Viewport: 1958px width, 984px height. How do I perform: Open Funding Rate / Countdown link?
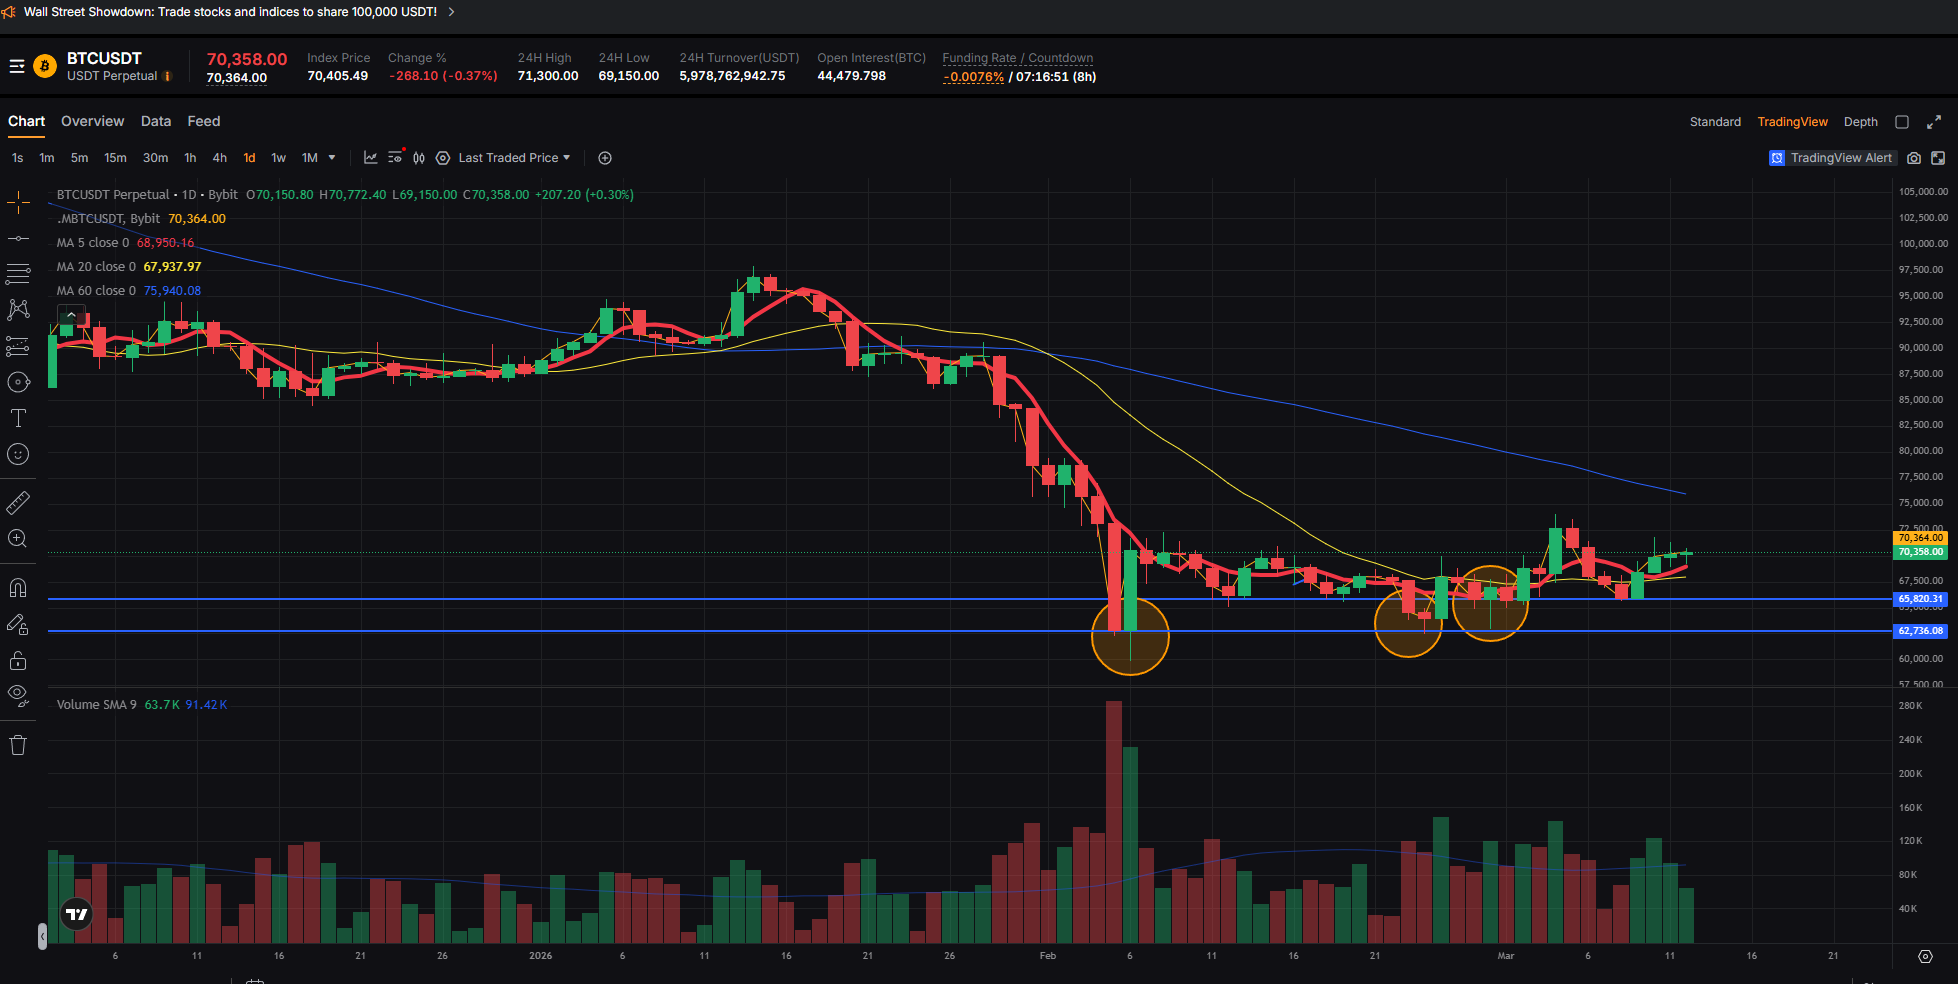tap(1018, 58)
